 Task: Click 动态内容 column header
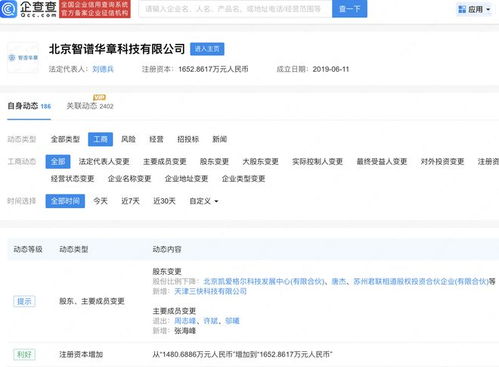point(167,249)
